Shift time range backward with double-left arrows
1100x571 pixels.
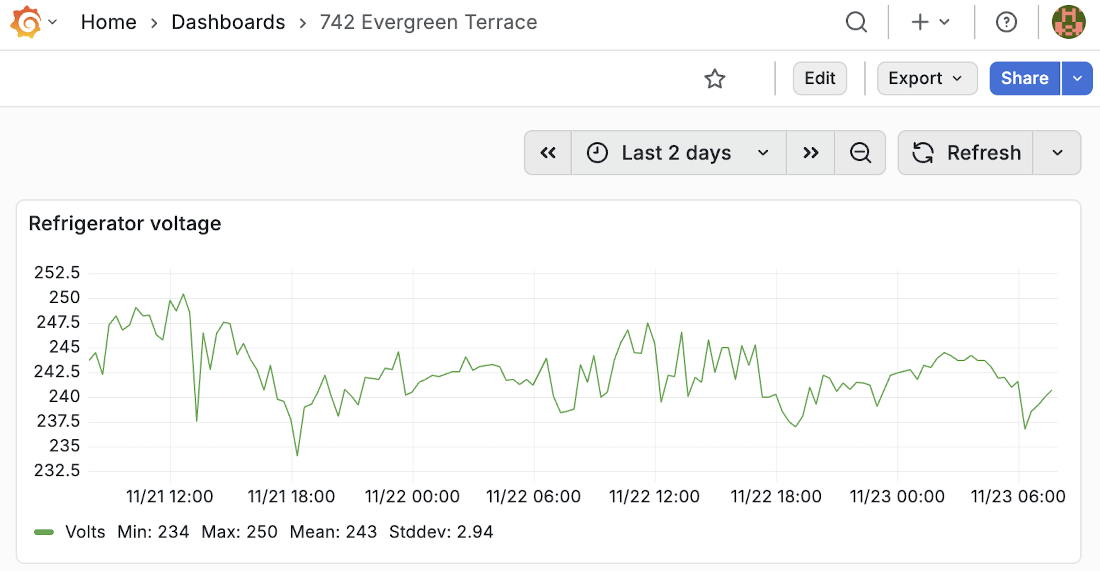[x=548, y=153]
